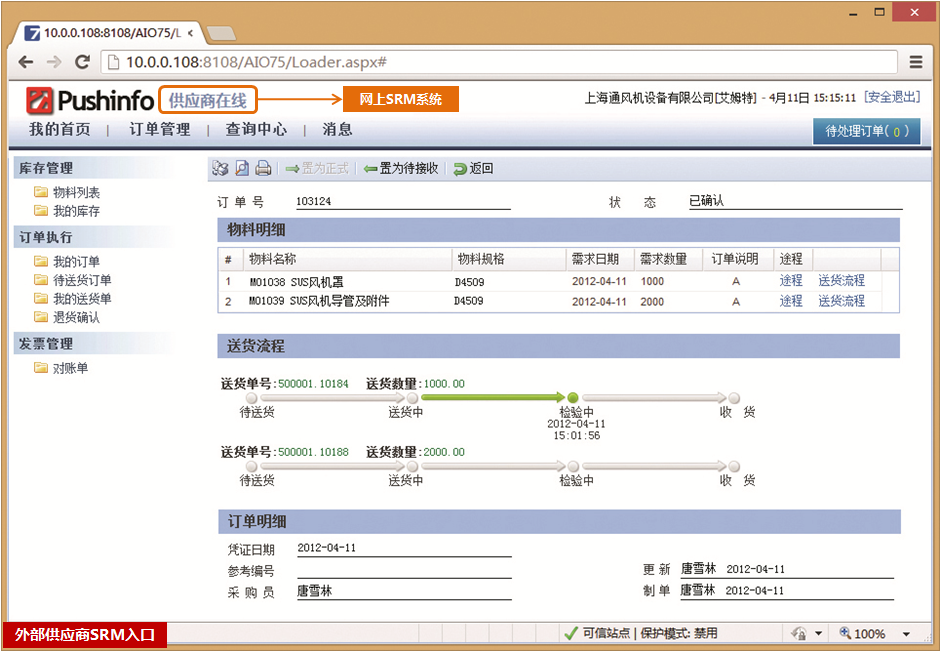
Task: Select row M01039 SUS风机导管及附件
Action: (558, 301)
